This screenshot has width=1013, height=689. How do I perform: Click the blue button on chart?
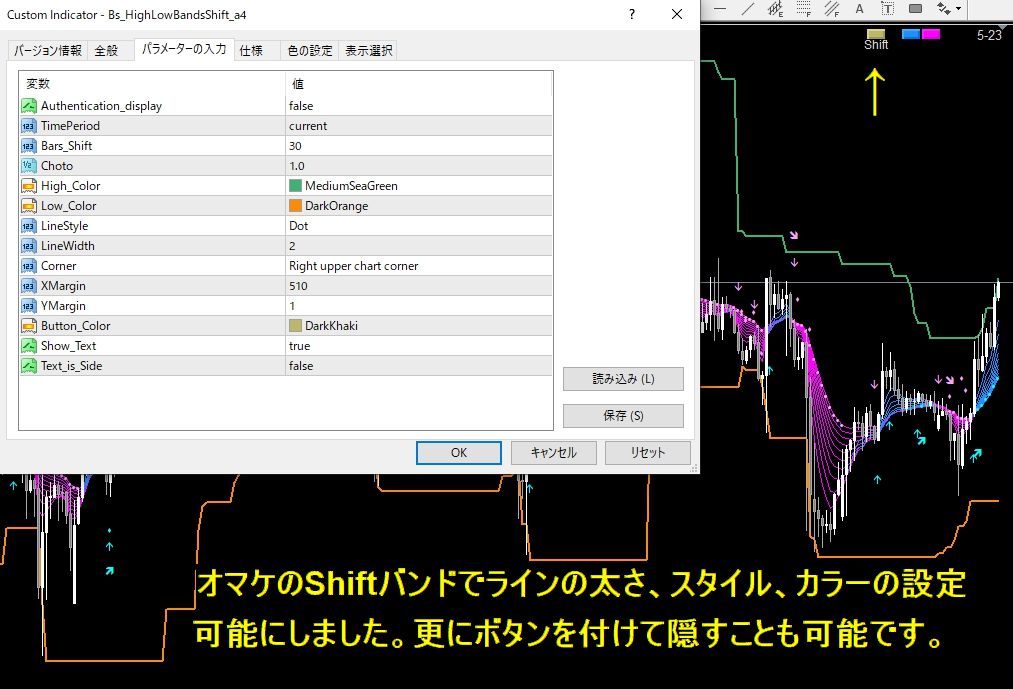911,34
